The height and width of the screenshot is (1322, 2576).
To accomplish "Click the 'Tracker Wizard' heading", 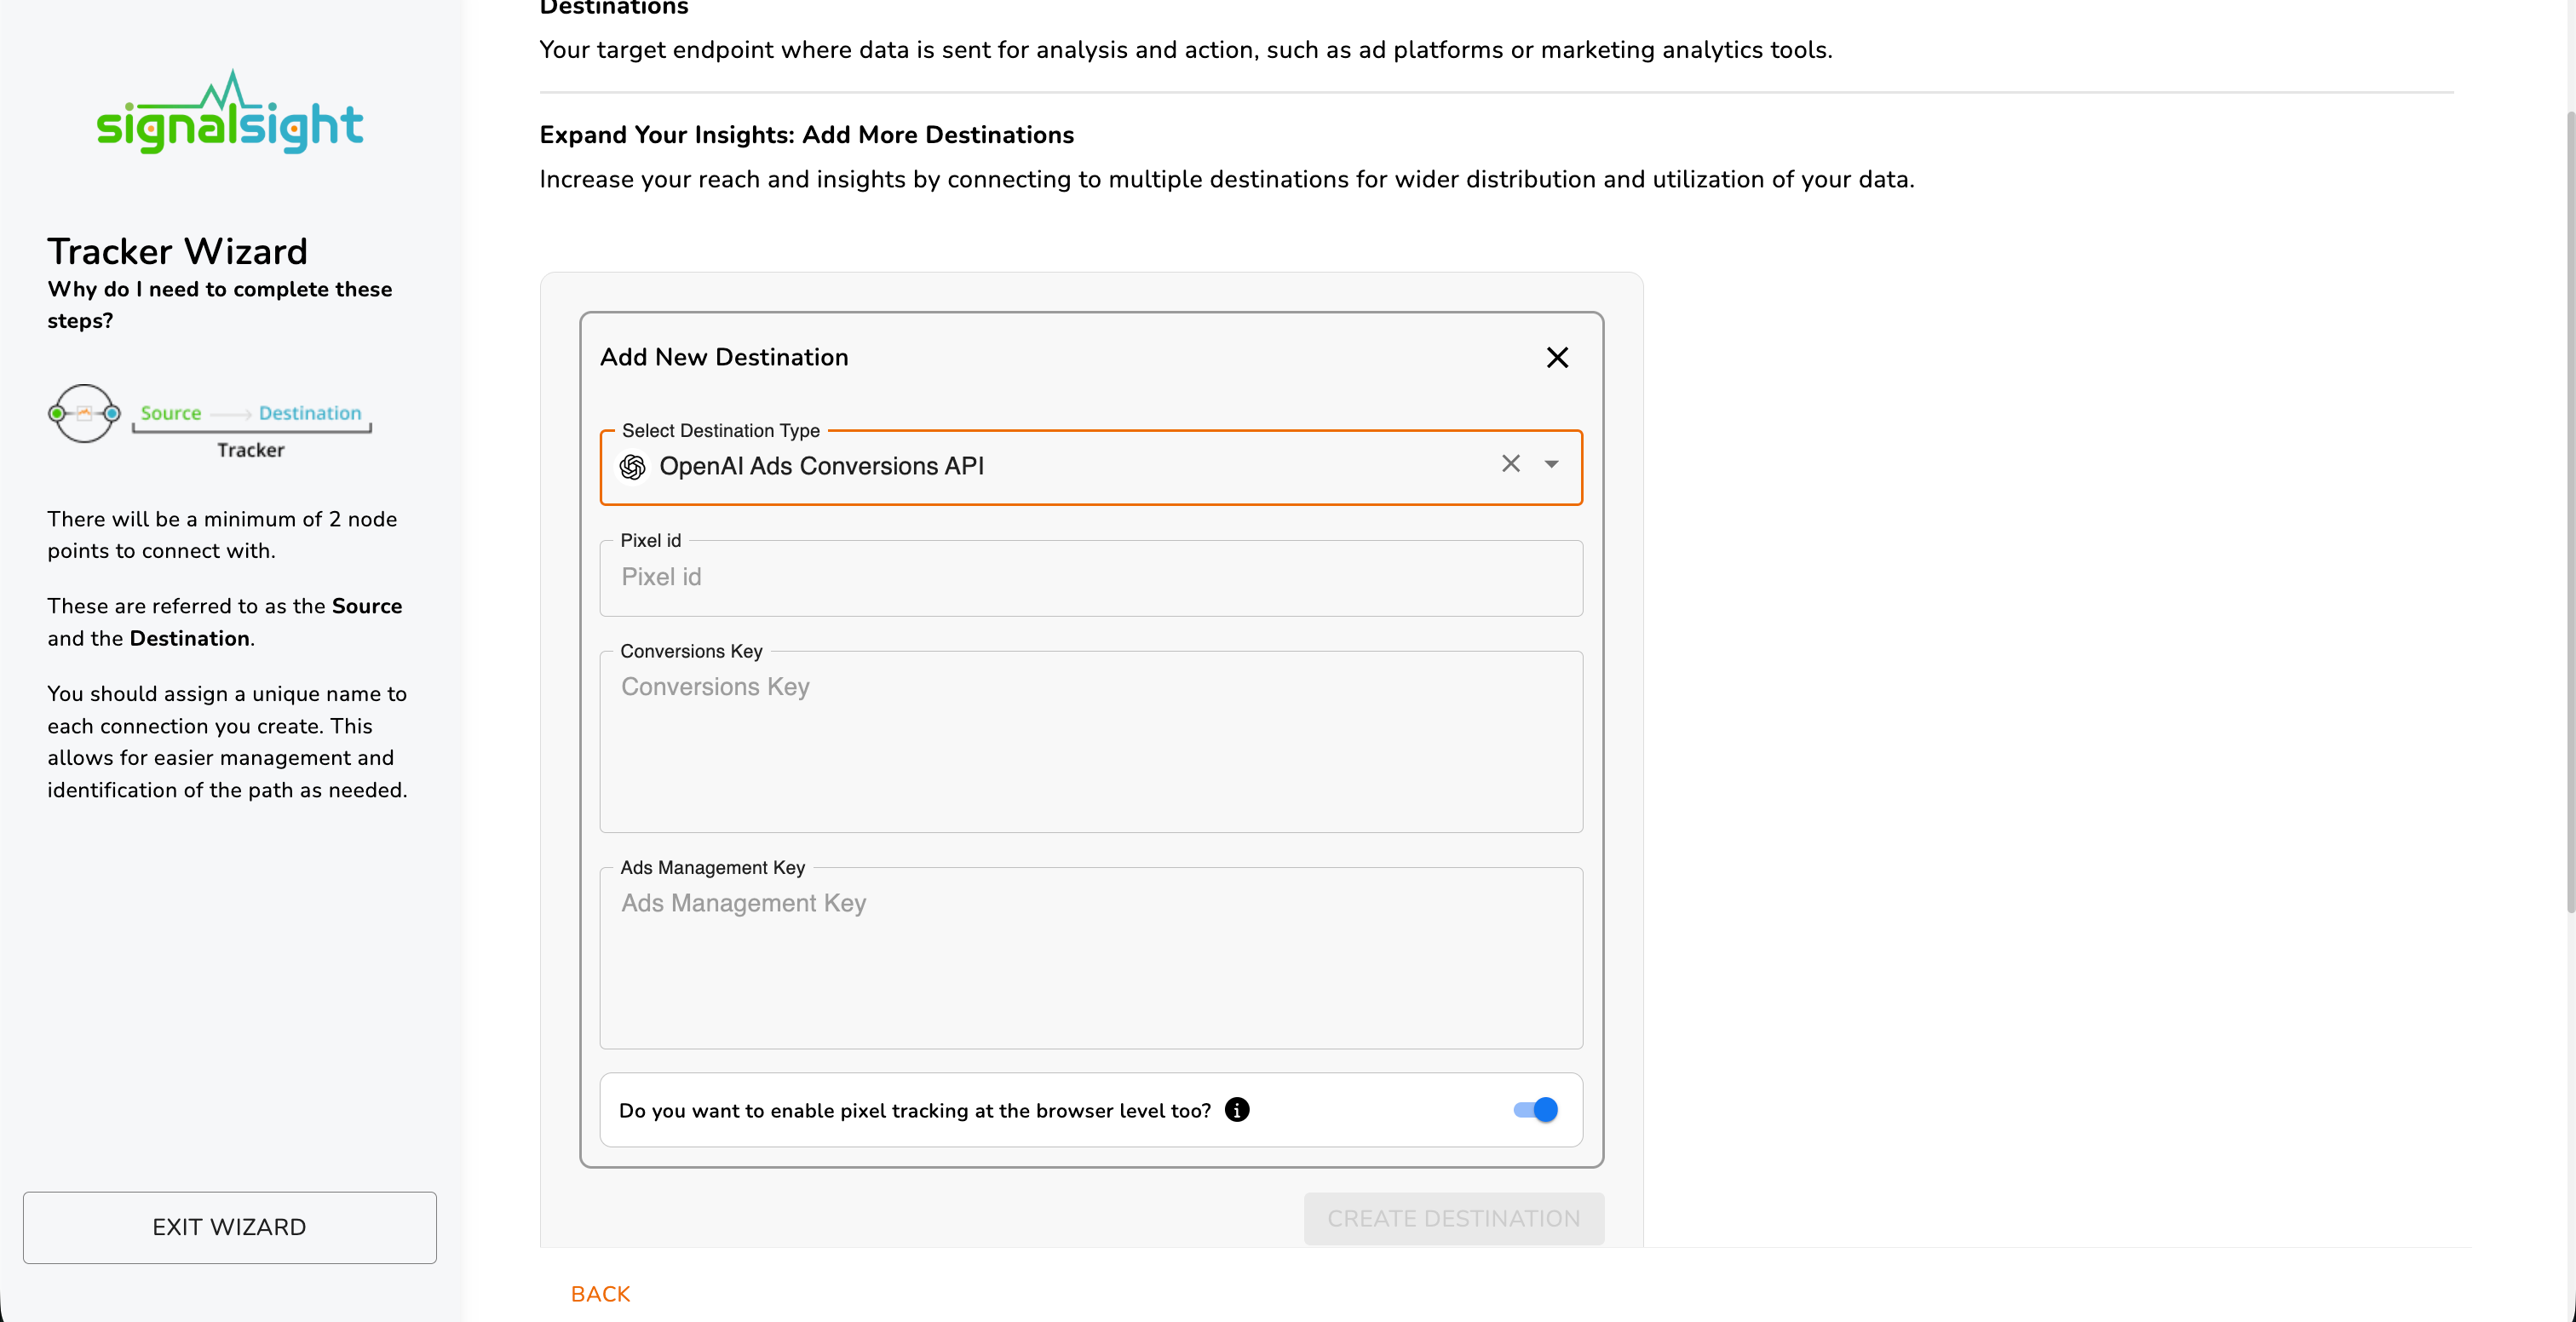I will click(x=177, y=251).
